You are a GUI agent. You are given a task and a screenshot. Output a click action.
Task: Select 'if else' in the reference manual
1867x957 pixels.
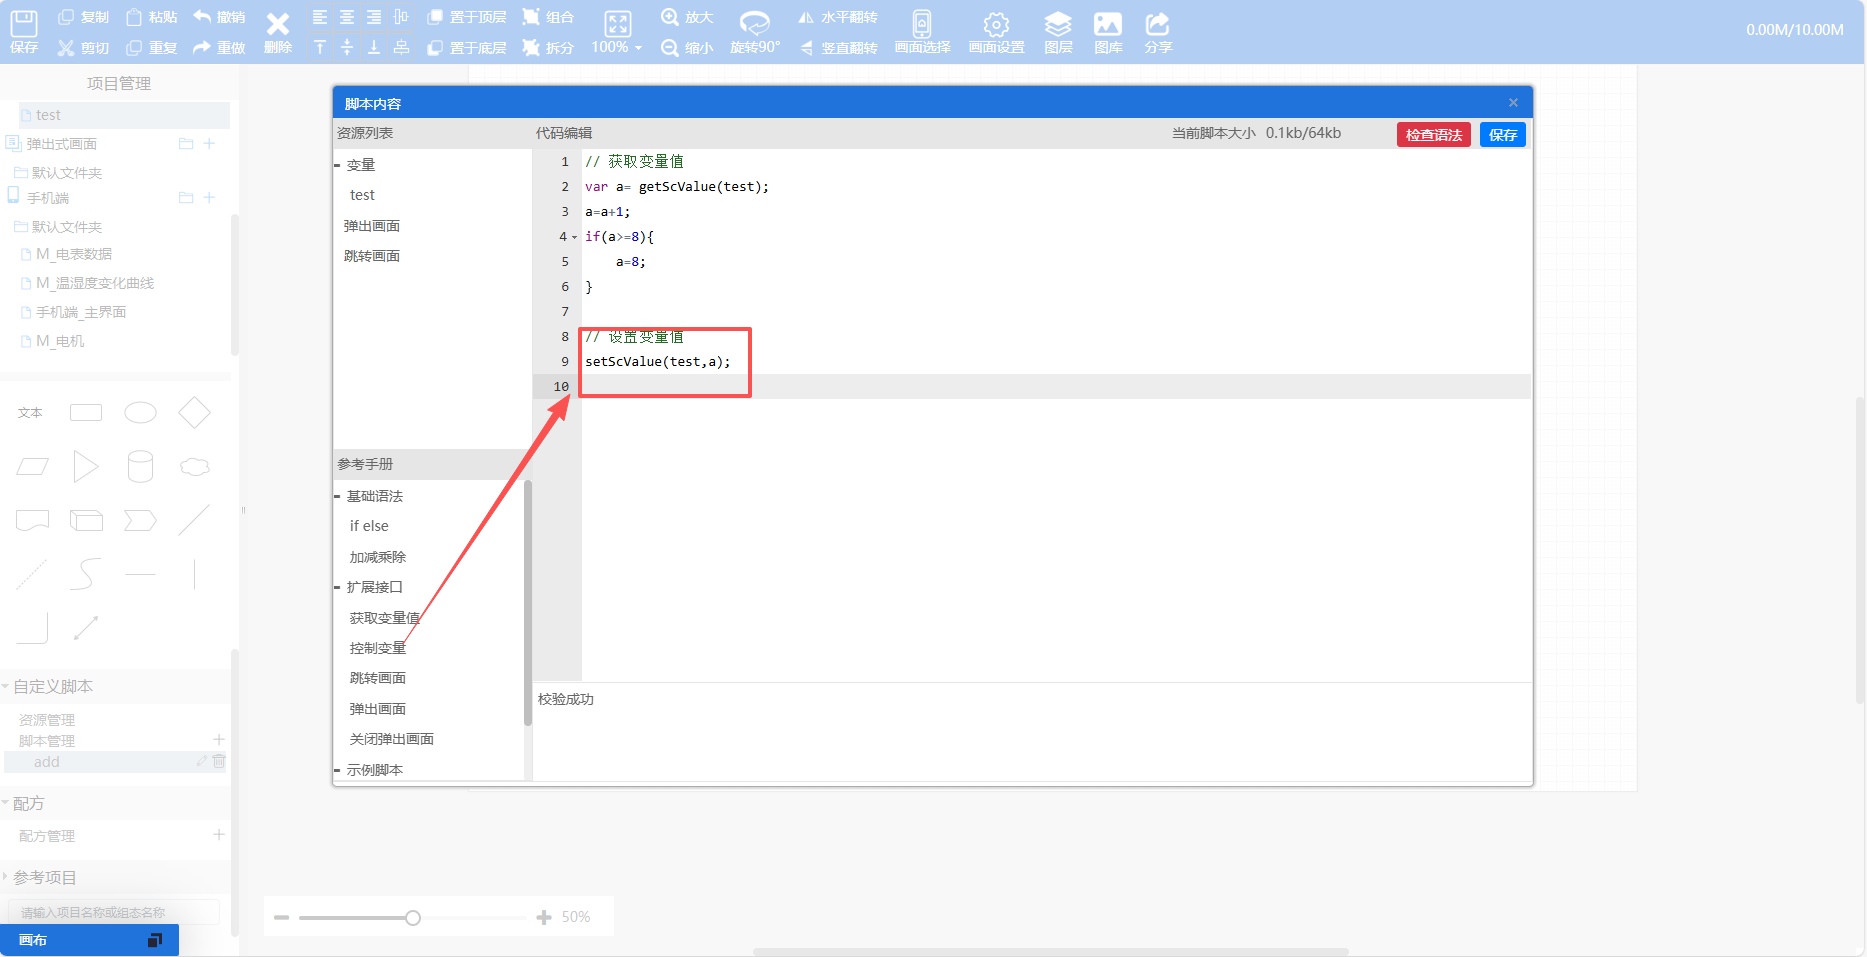coord(369,526)
